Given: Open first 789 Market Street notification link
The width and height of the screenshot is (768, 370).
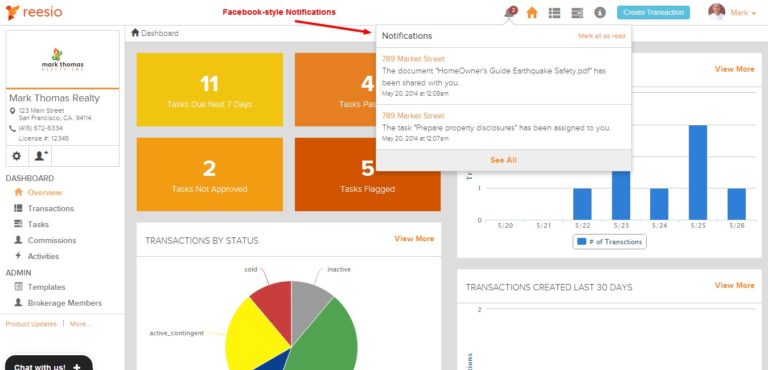Looking at the screenshot, I should click(413, 59).
